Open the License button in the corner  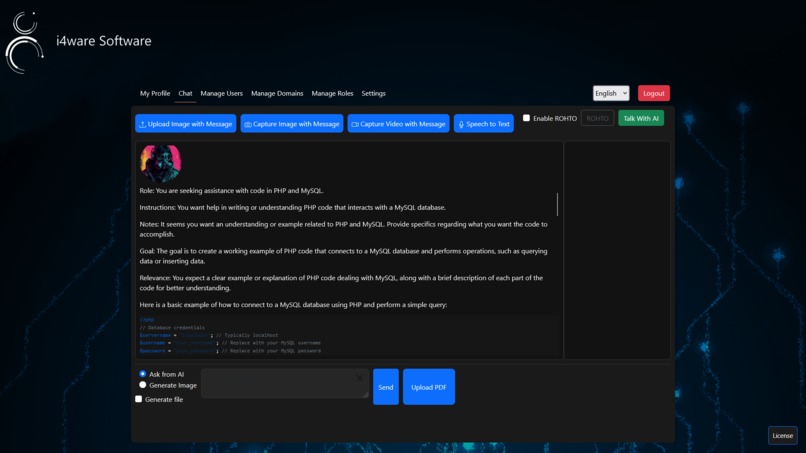782,436
